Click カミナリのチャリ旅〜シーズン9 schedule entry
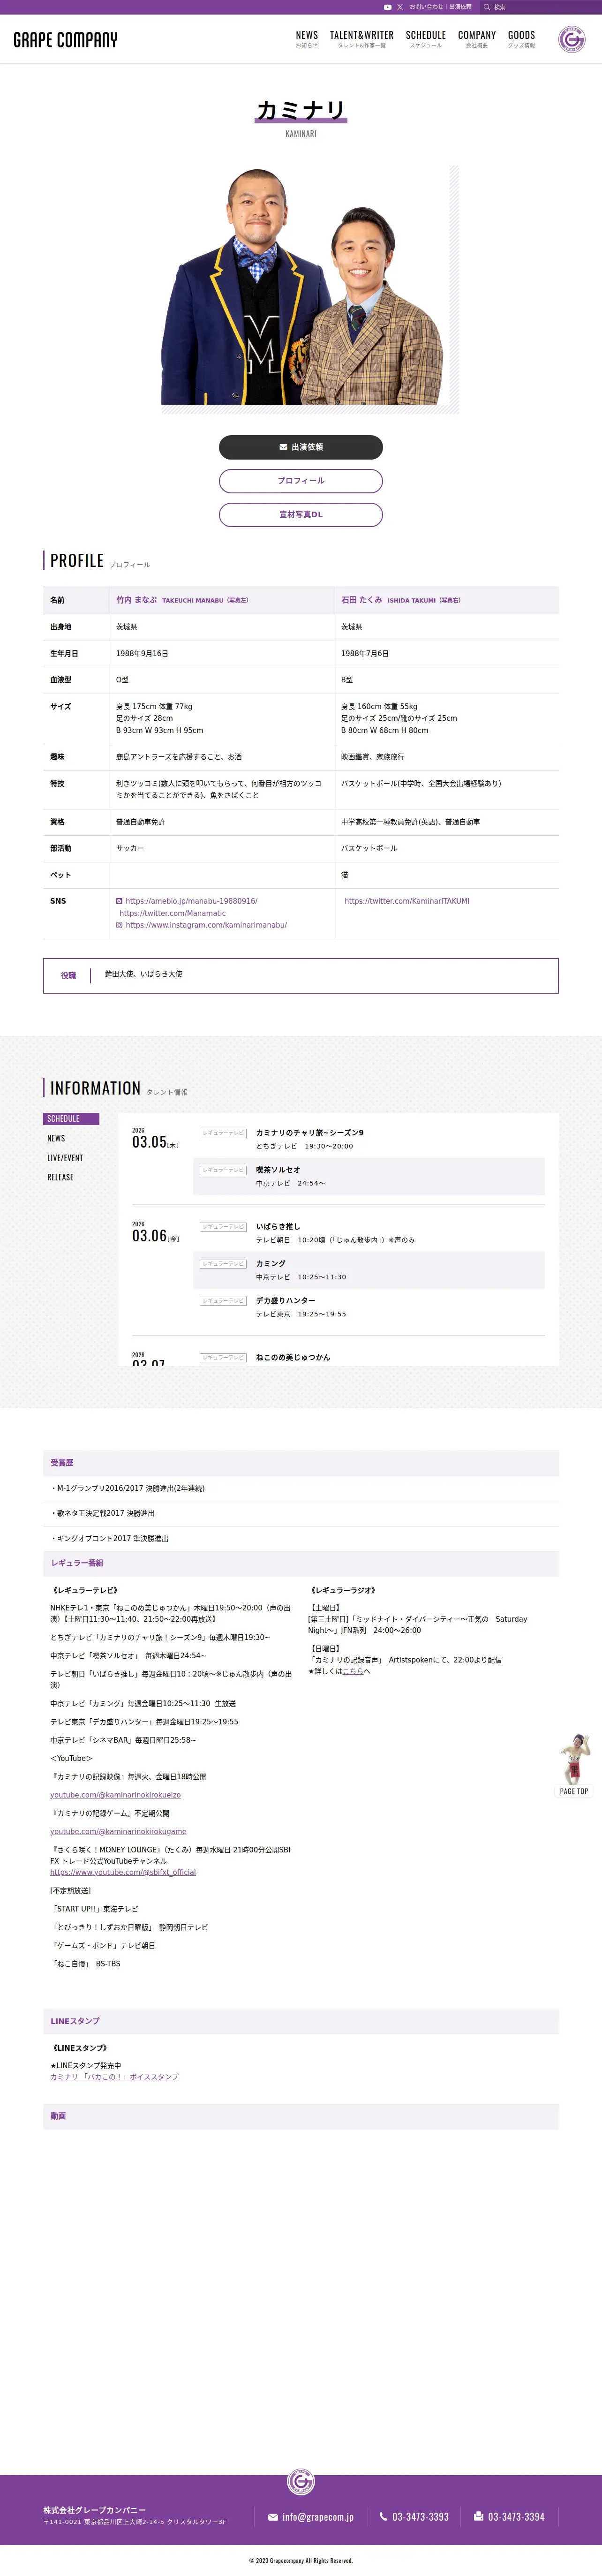The width and height of the screenshot is (602, 2576). pyautogui.click(x=369, y=1139)
